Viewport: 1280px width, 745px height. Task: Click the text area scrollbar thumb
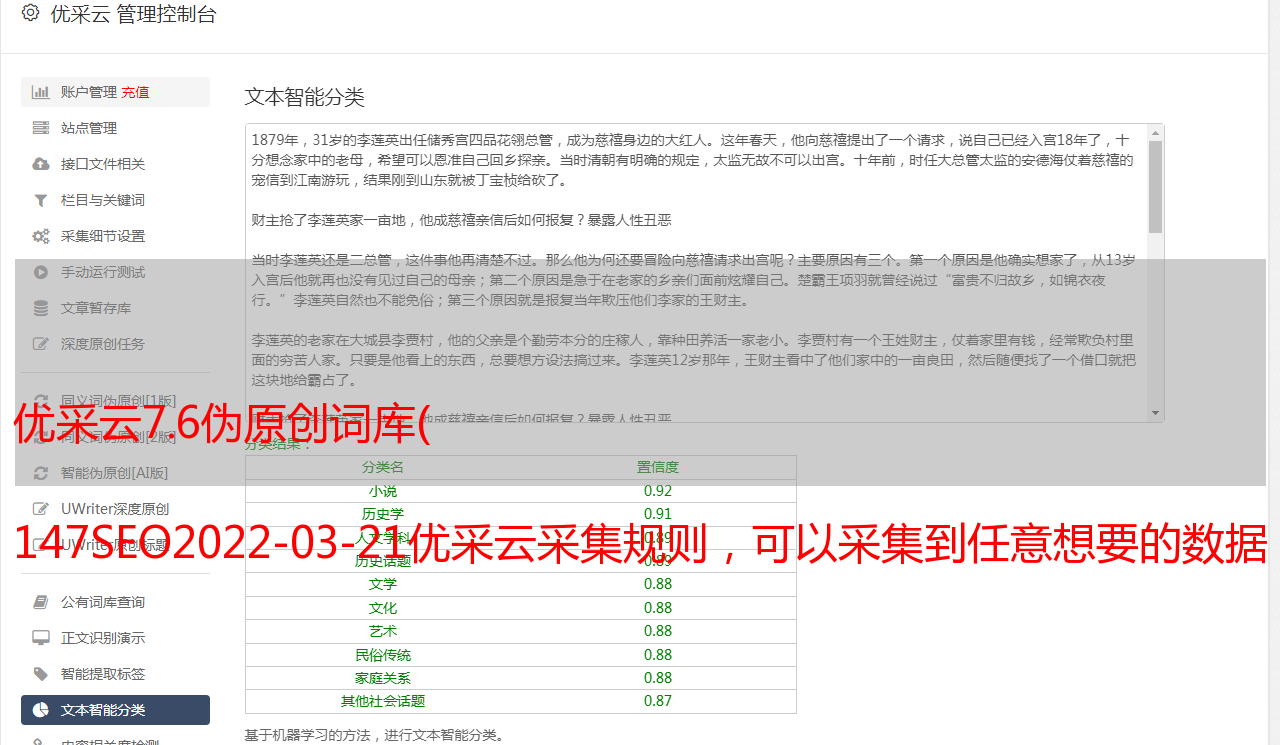pyautogui.click(x=1155, y=186)
